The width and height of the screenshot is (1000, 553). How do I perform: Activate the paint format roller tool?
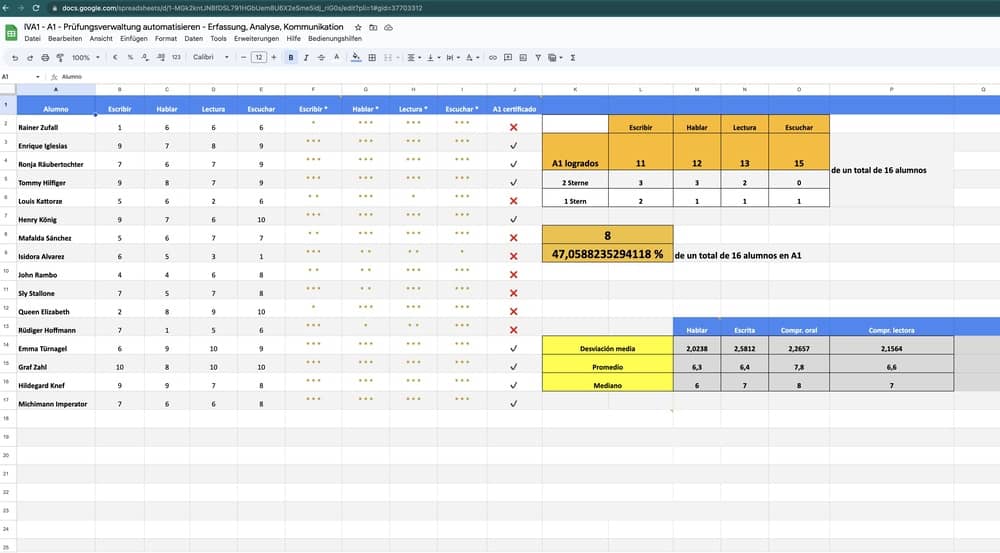tap(59, 58)
